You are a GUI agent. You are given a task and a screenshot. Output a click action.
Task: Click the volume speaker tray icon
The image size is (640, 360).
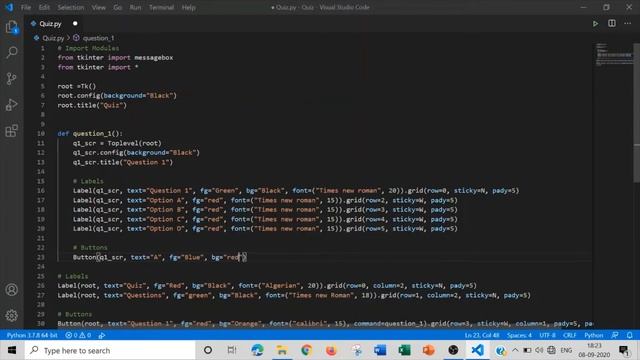point(539,350)
